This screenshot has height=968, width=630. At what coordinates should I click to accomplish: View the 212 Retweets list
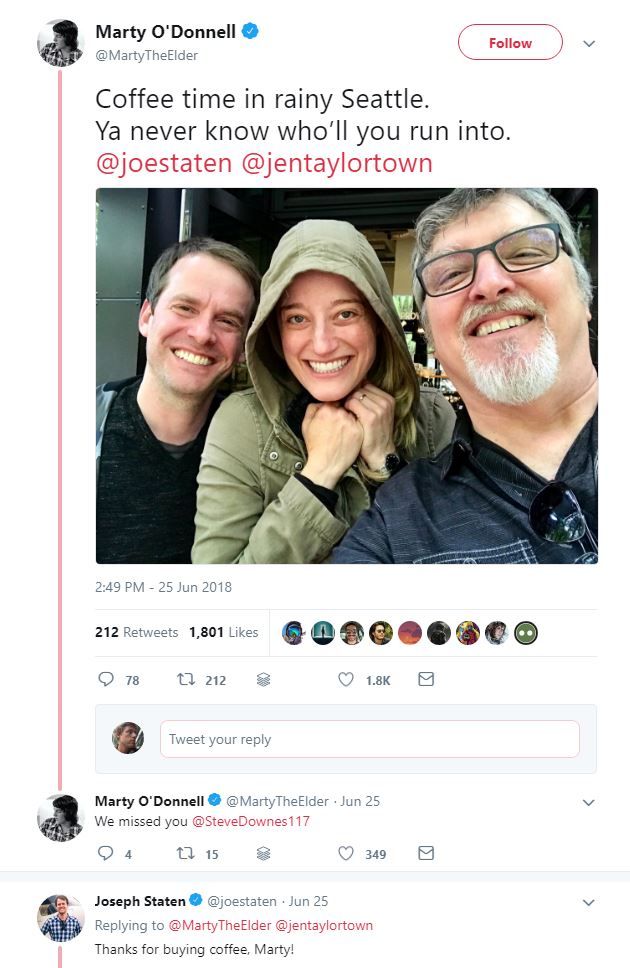point(136,632)
